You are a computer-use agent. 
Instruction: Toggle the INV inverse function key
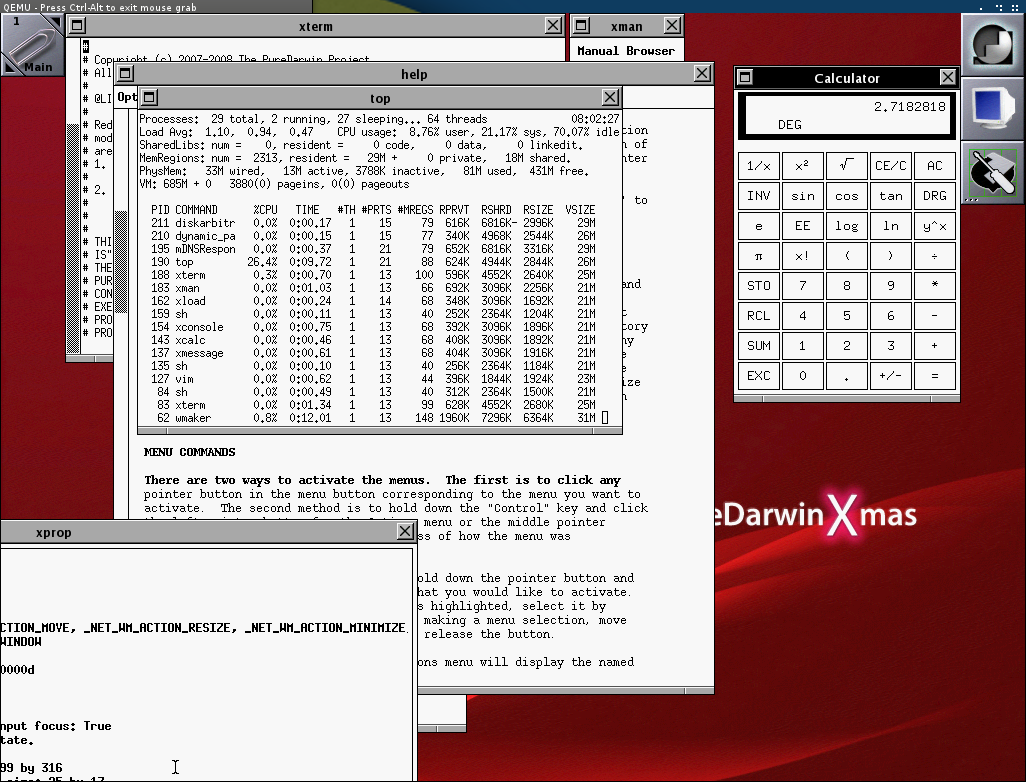(x=758, y=196)
